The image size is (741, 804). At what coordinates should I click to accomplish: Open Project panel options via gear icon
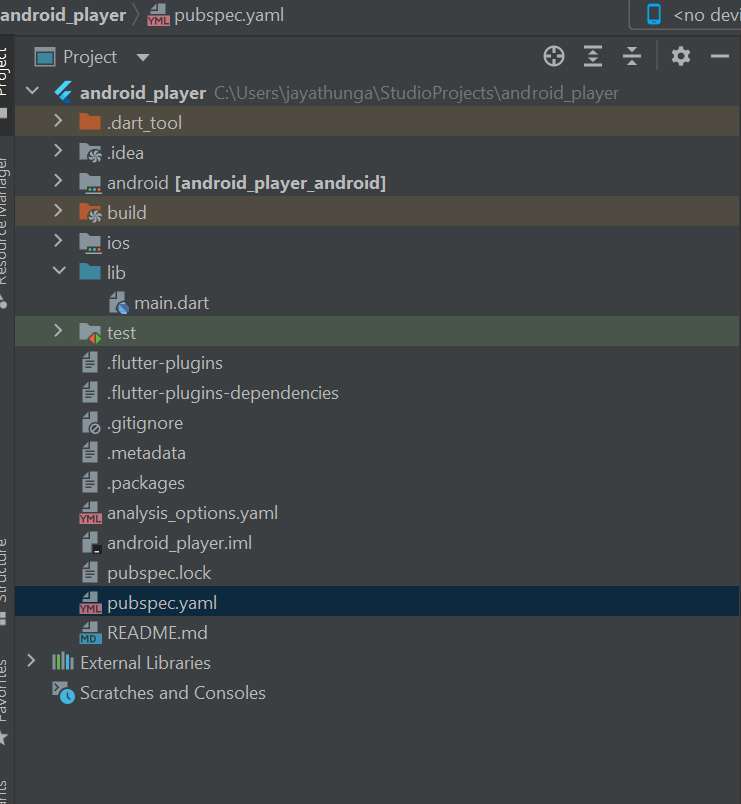[680, 56]
